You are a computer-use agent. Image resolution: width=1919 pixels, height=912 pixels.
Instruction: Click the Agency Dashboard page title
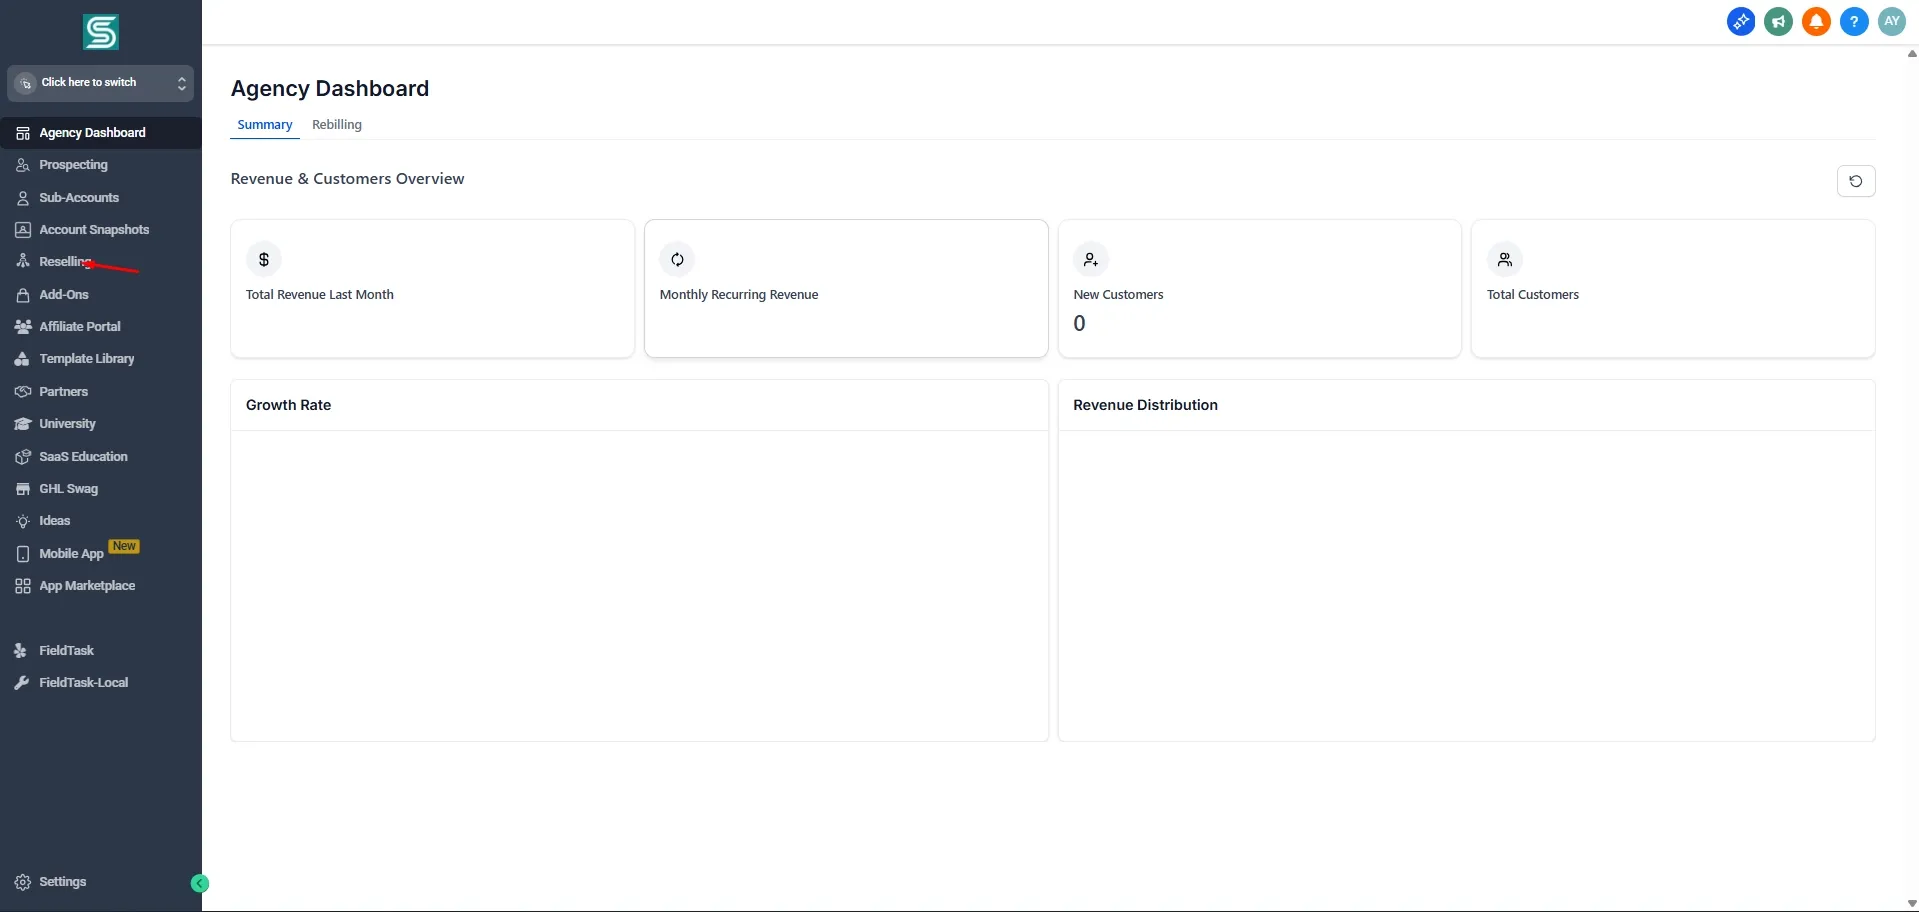click(x=330, y=89)
